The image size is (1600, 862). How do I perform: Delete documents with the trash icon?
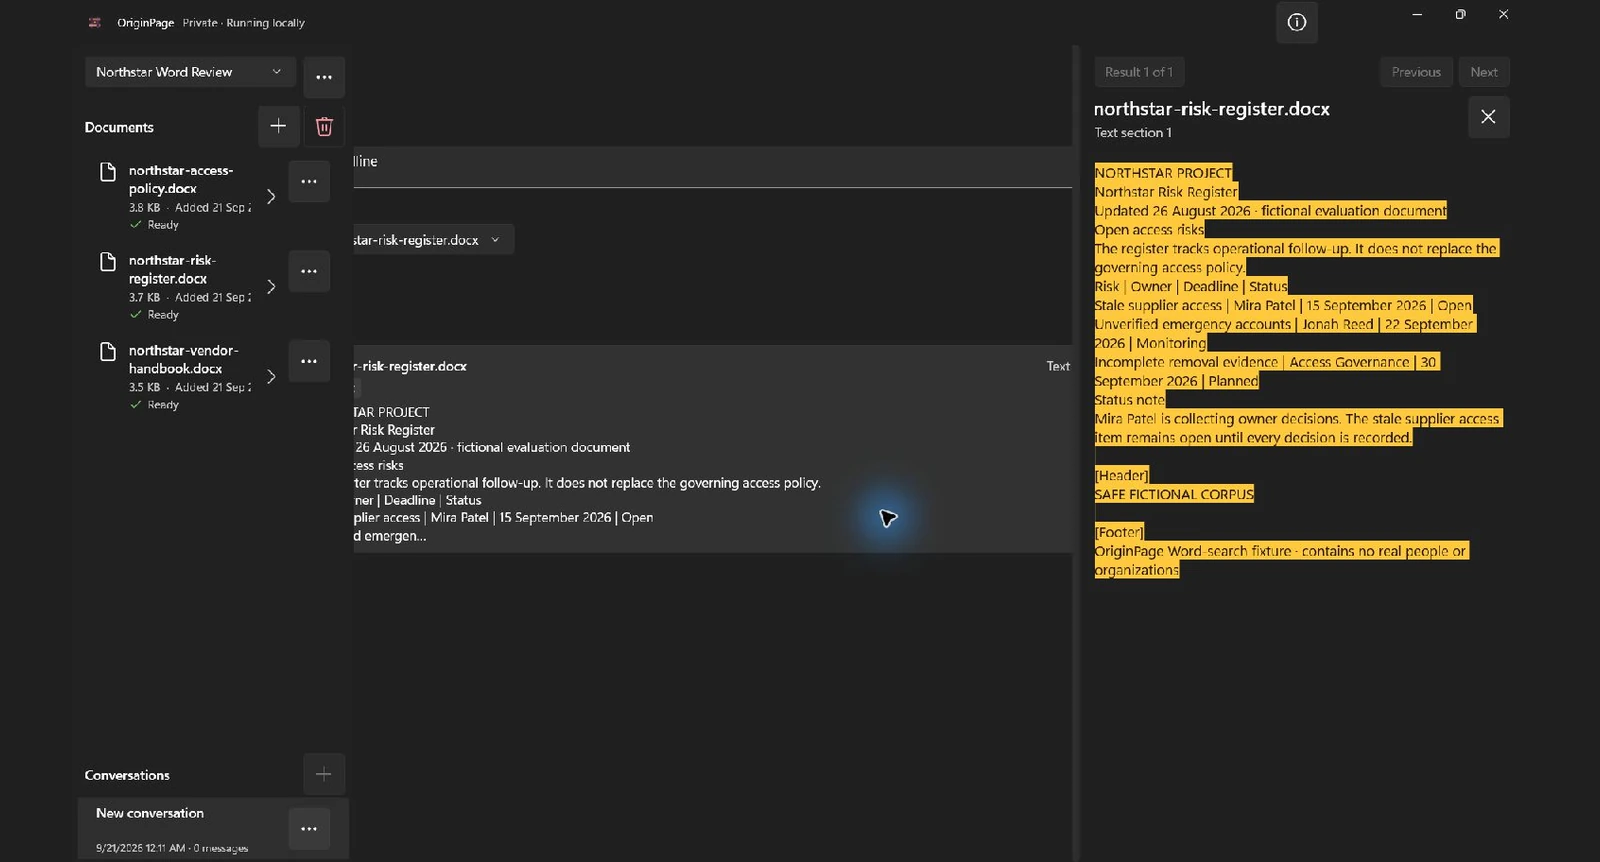pyautogui.click(x=324, y=126)
